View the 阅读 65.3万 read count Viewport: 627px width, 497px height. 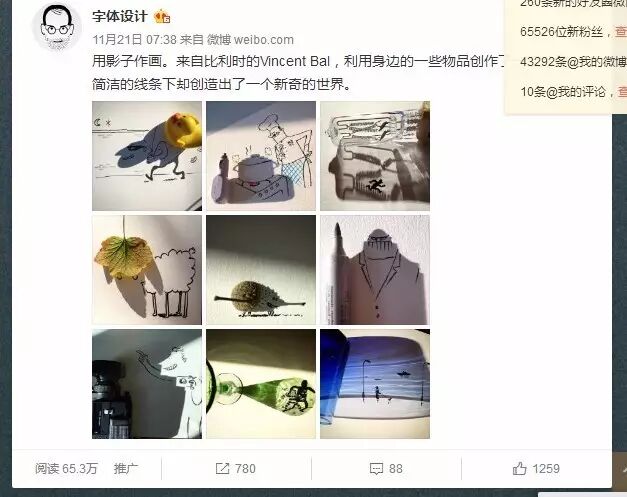pyautogui.click(x=66, y=469)
